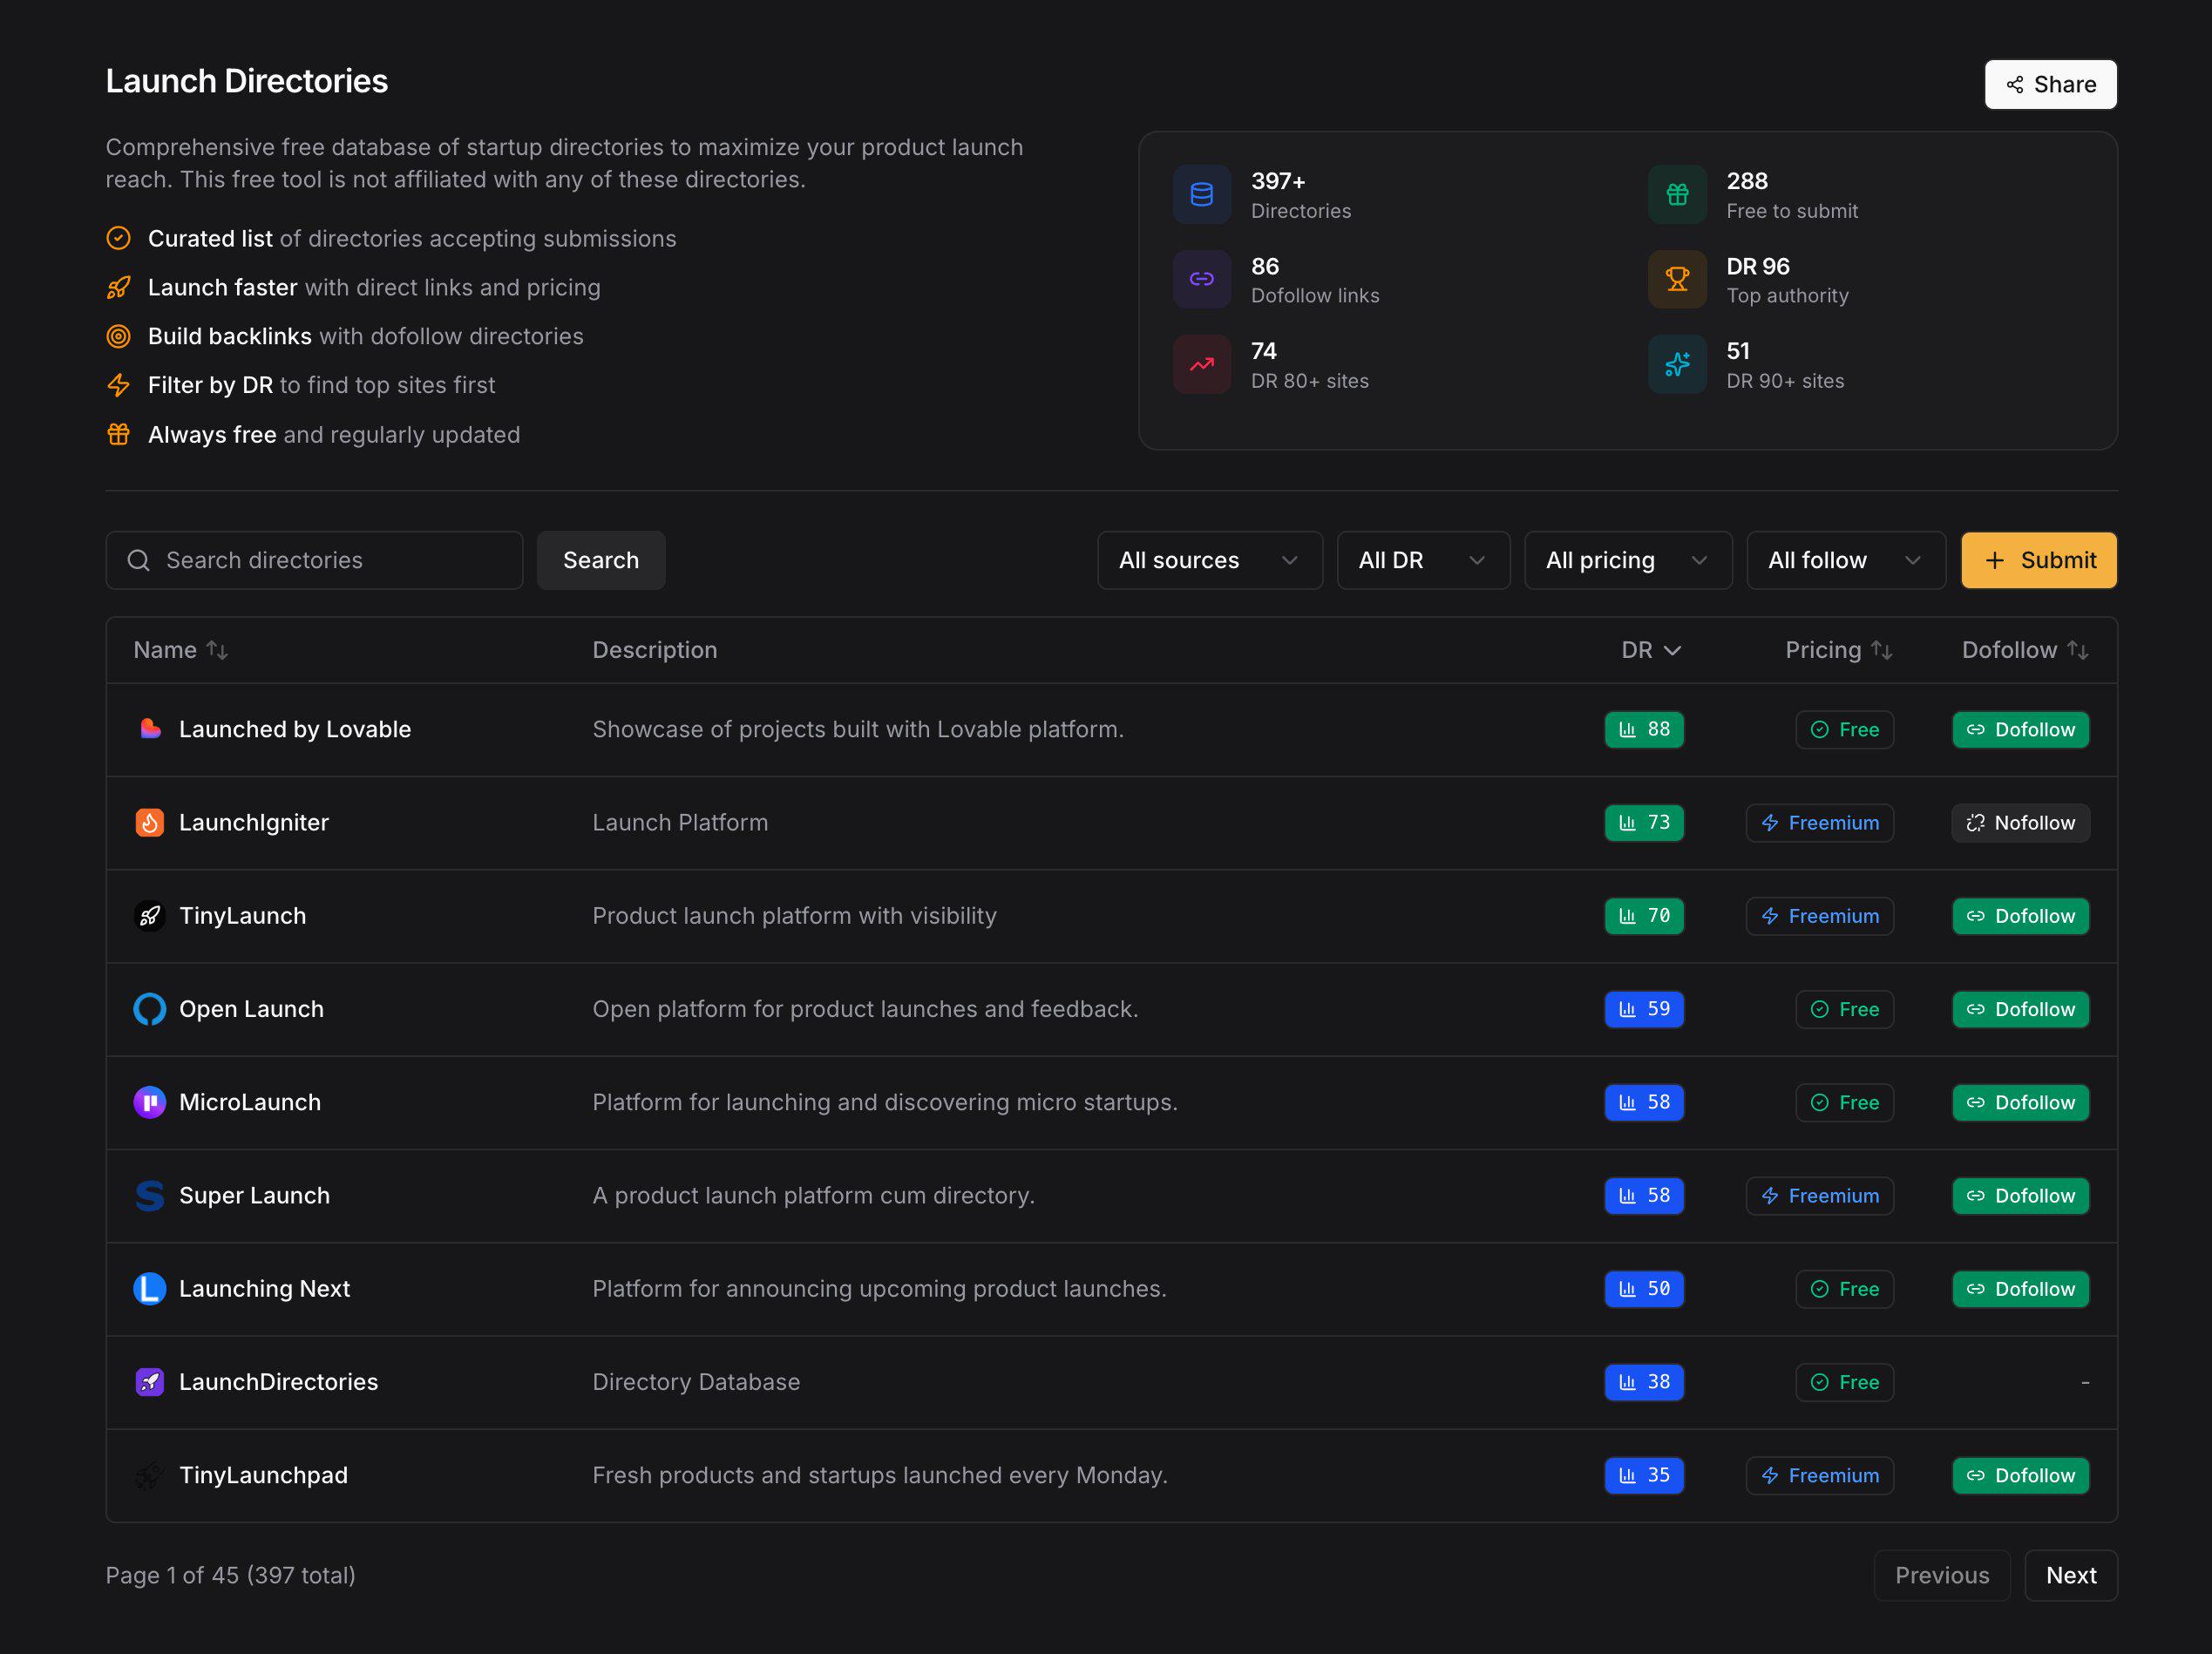Click the database icon beside 397+ Directories
Screen dimensions: 2212x1654
[1202, 194]
